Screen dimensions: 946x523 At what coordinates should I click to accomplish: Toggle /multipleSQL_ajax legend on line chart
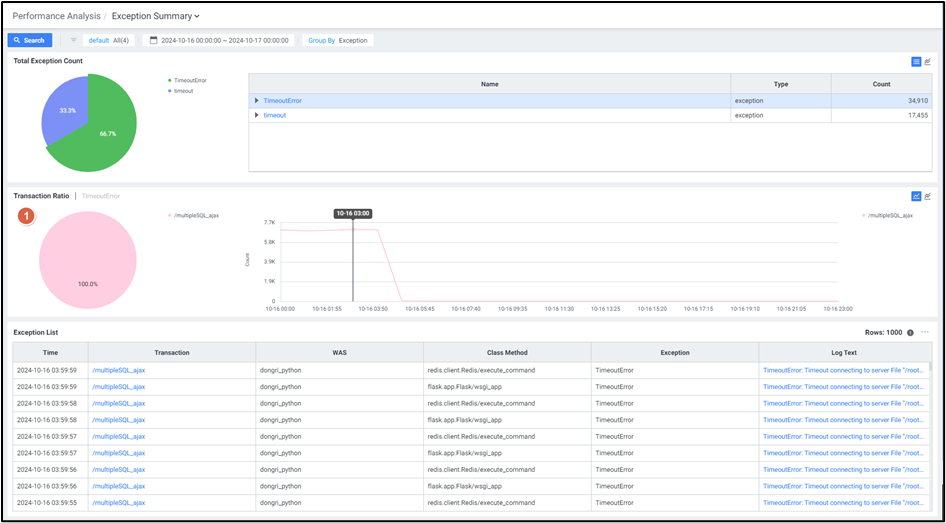pos(888,215)
